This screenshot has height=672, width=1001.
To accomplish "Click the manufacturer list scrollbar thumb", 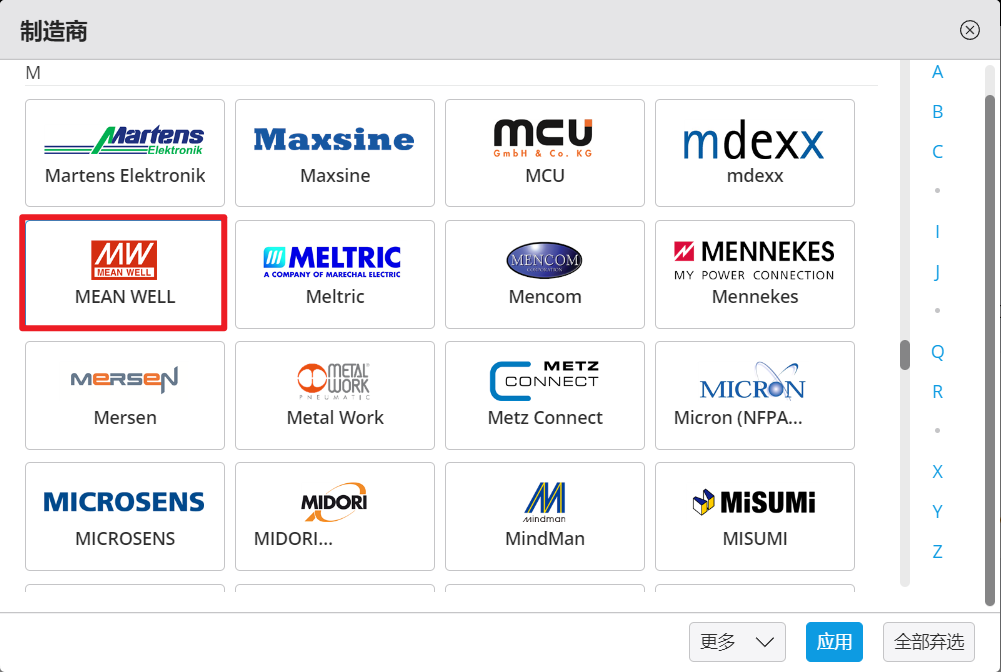I will click(x=905, y=355).
